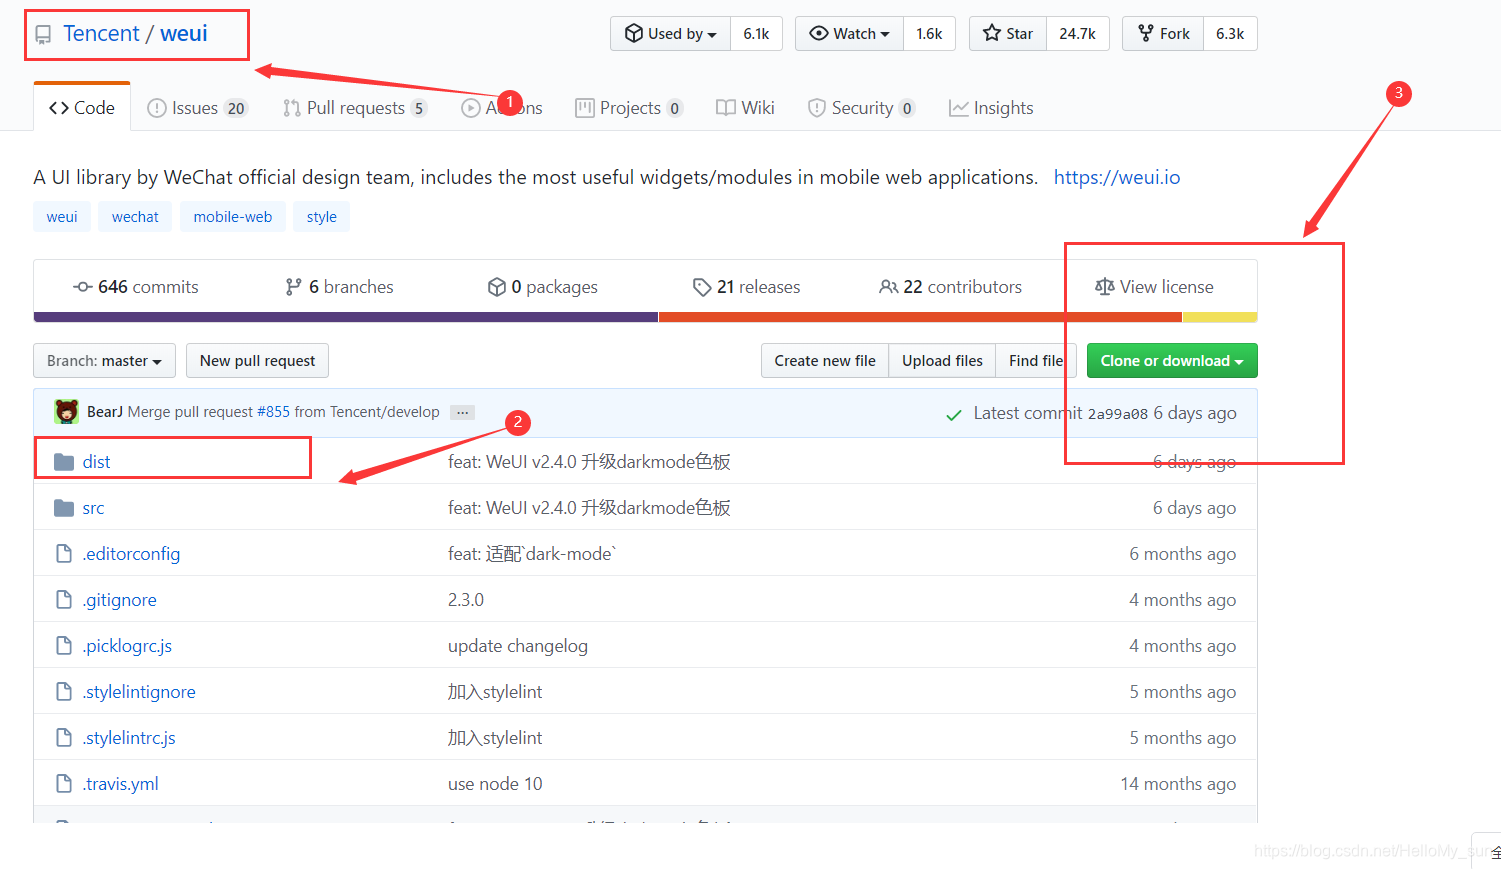Click the branch icon next to 6 branches

[293, 287]
